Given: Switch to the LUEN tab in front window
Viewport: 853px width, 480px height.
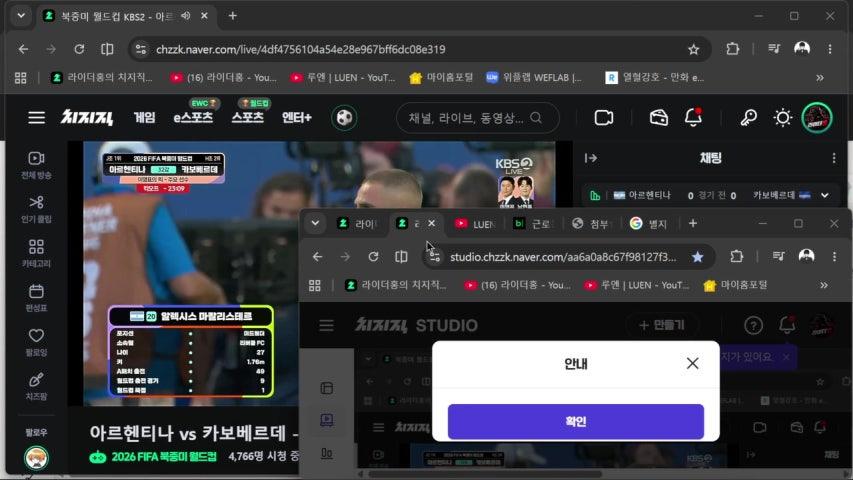Looking at the screenshot, I should point(474,224).
